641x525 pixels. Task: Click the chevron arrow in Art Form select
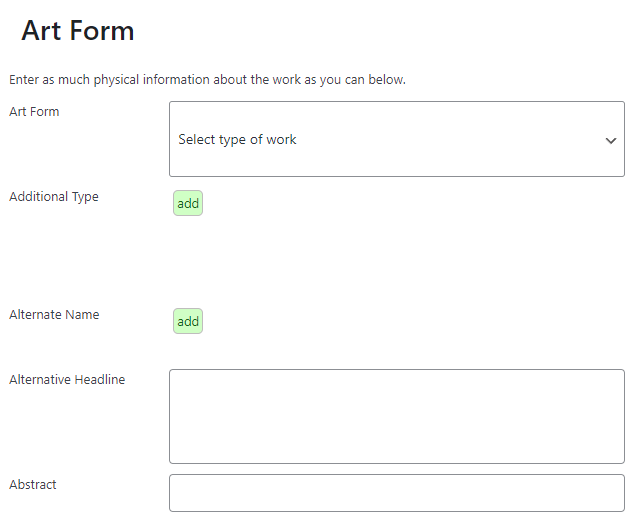[x=611, y=141]
